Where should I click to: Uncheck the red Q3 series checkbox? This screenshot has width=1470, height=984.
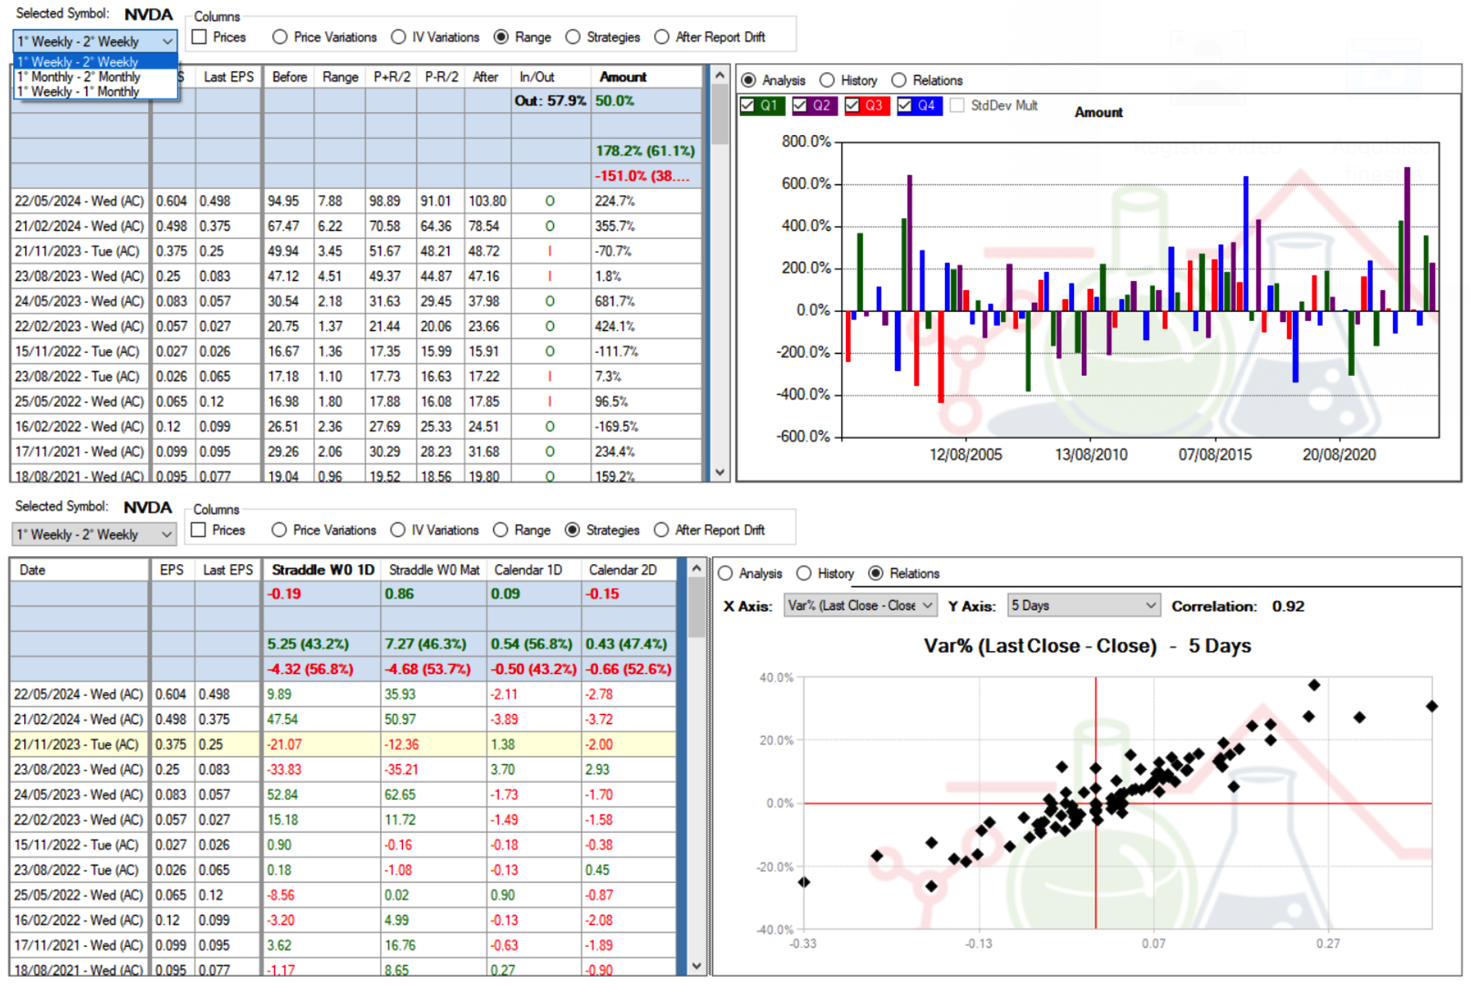[x=852, y=105]
